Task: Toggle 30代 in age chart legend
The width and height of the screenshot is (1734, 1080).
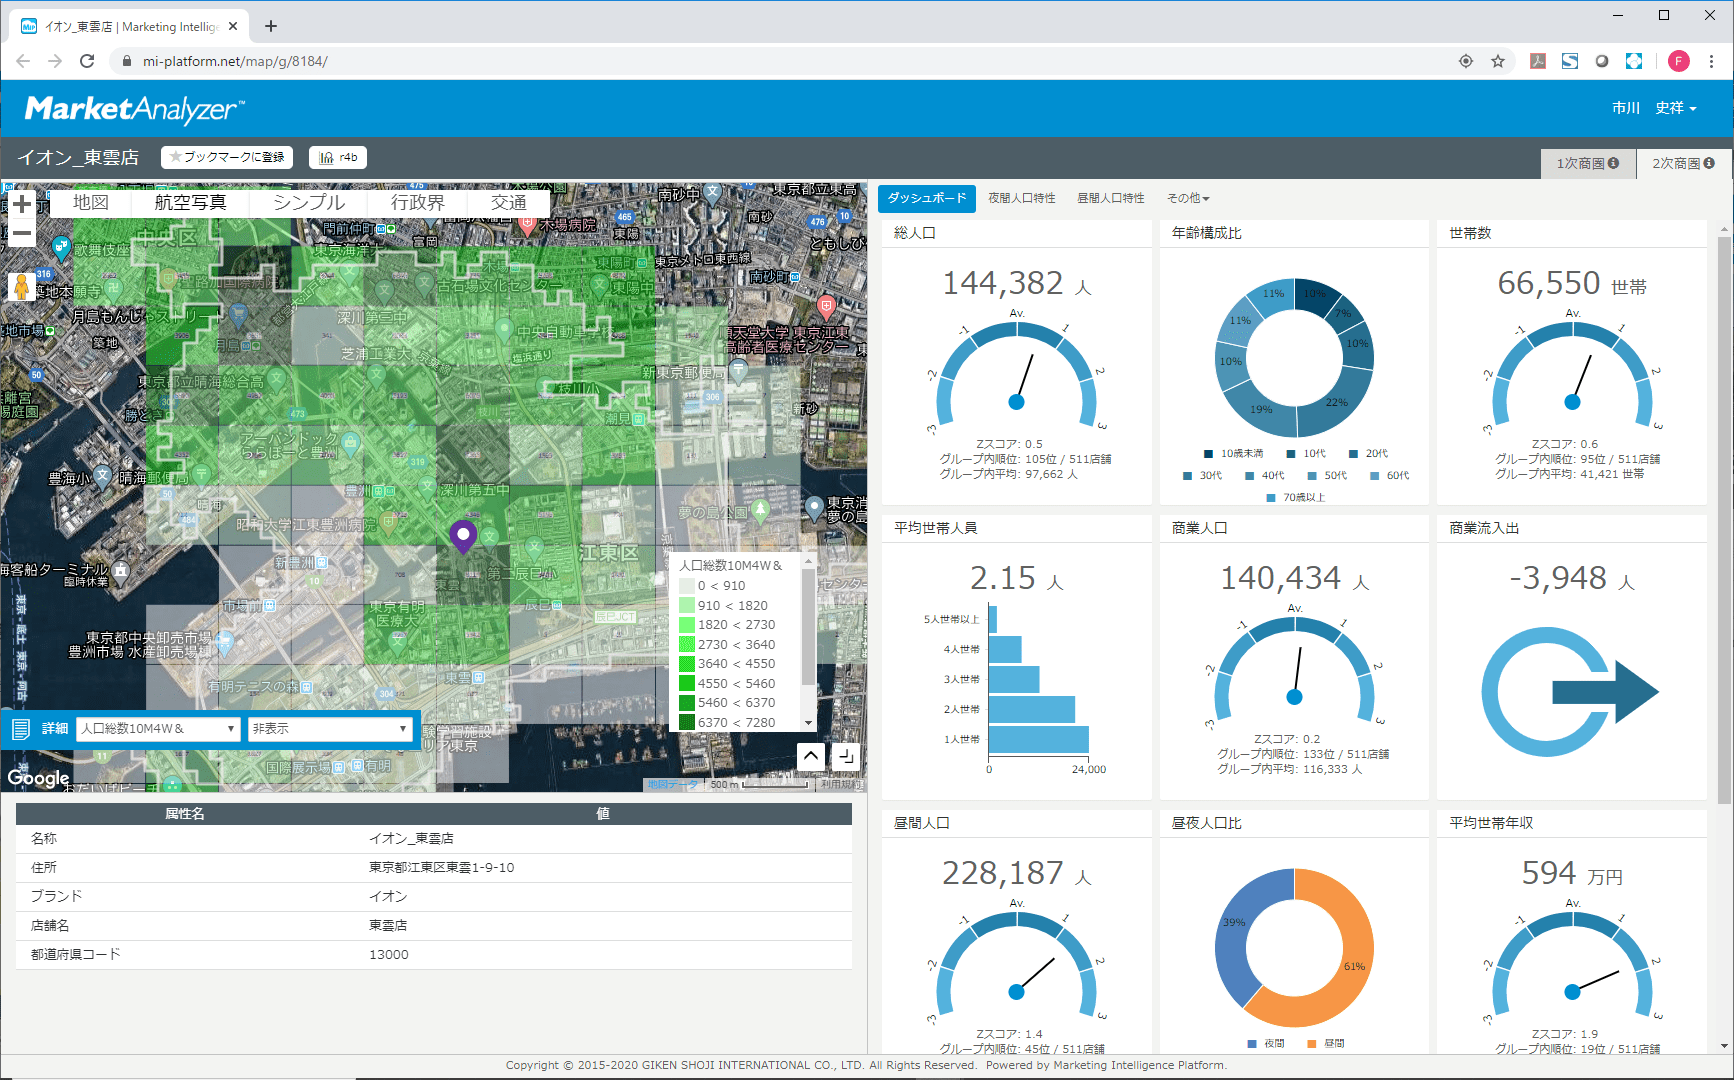Action: (1203, 476)
